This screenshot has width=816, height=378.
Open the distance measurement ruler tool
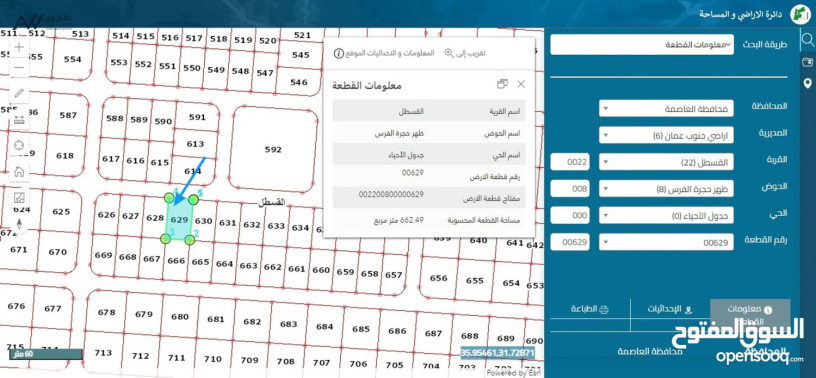tap(19, 120)
